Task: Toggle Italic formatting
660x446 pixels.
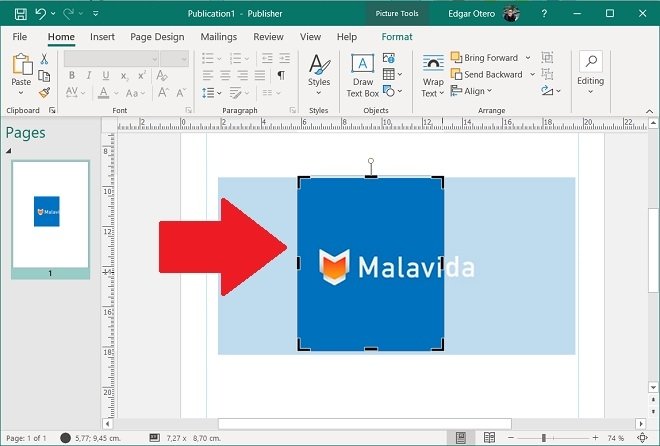Action: [89, 76]
